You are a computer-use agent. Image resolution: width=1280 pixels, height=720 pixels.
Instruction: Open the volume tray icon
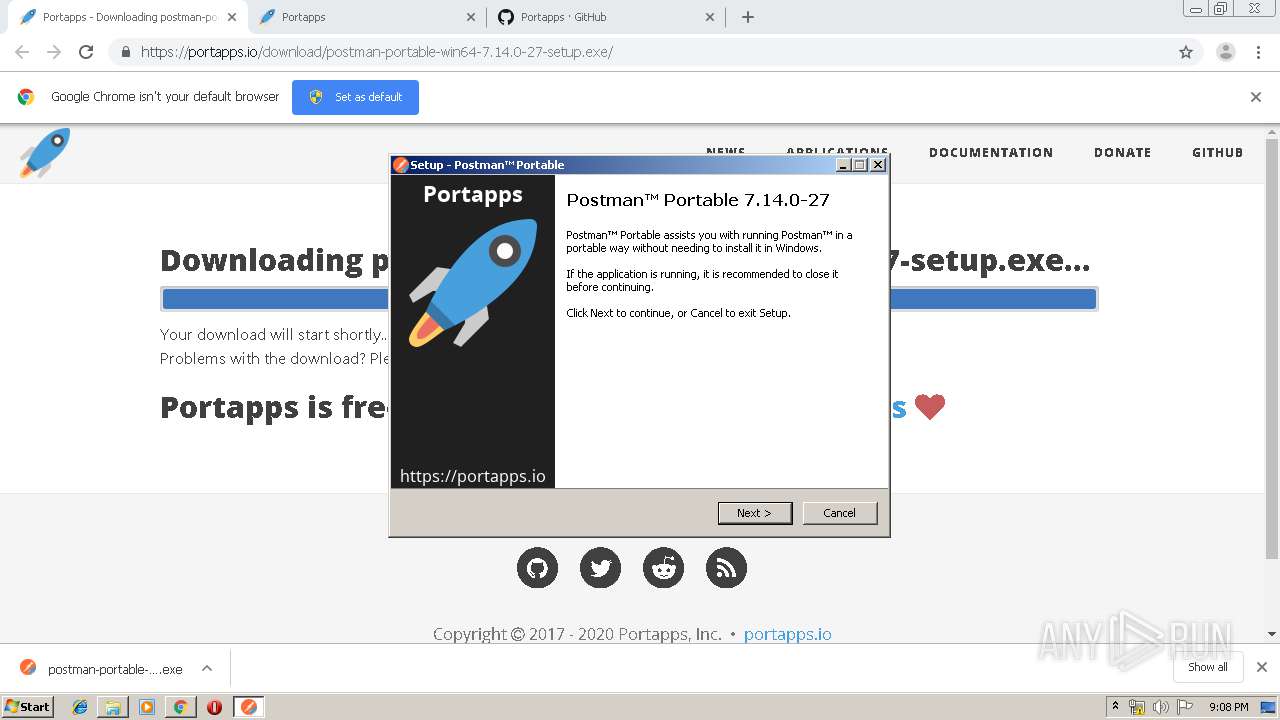click(x=1161, y=707)
